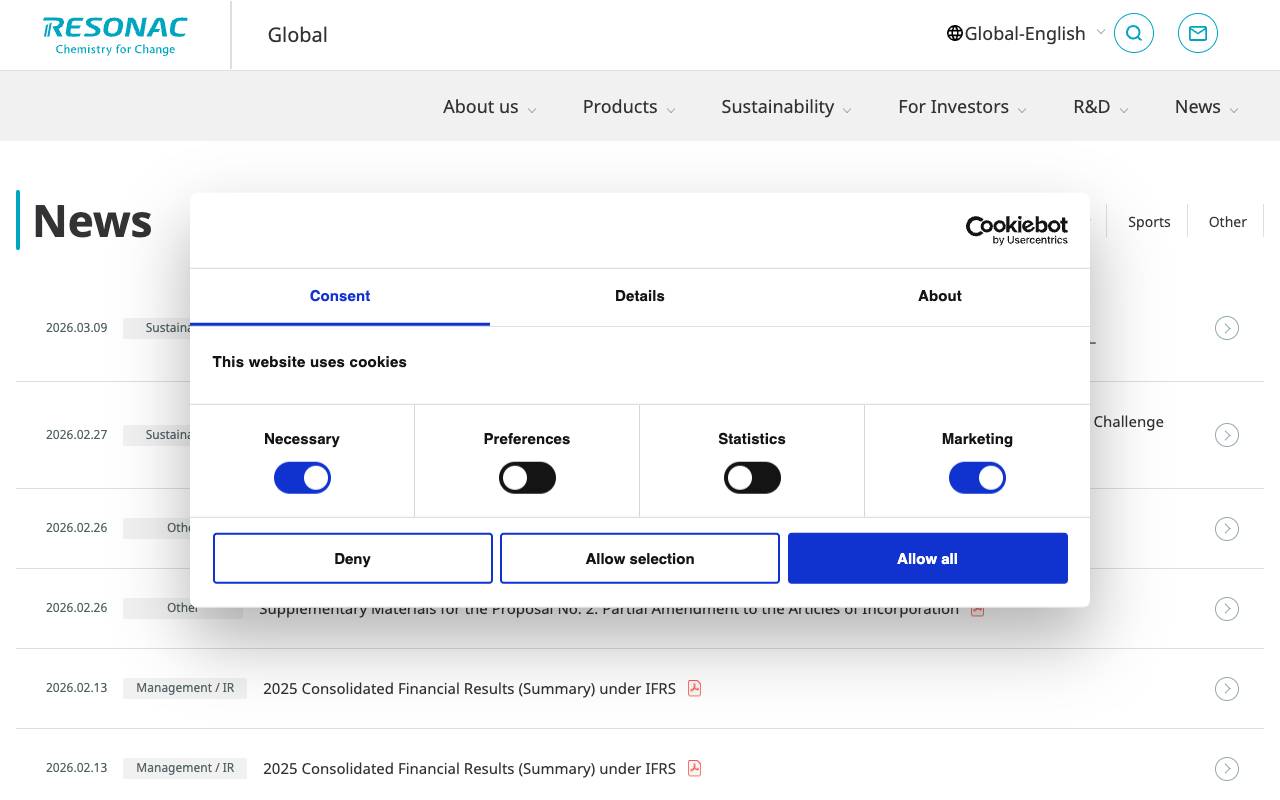
Task: Click the Resonac logo
Action: pyautogui.click(x=114, y=34)
